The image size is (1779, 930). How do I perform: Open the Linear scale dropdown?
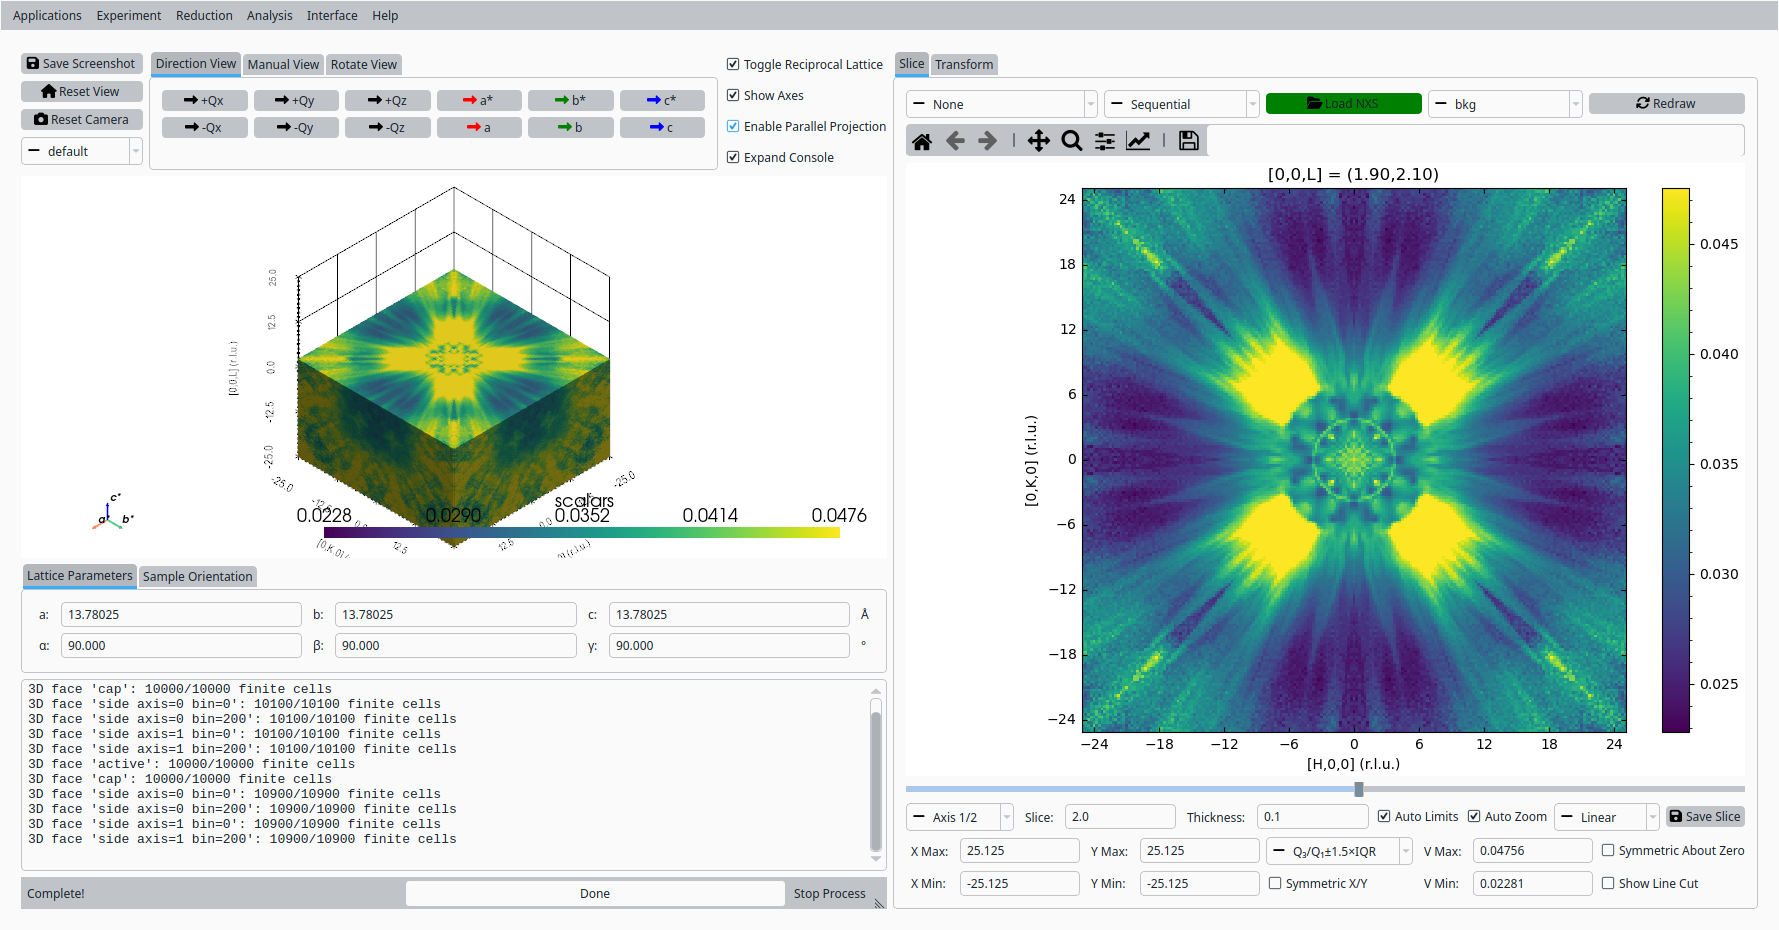tap(1607, 817)
